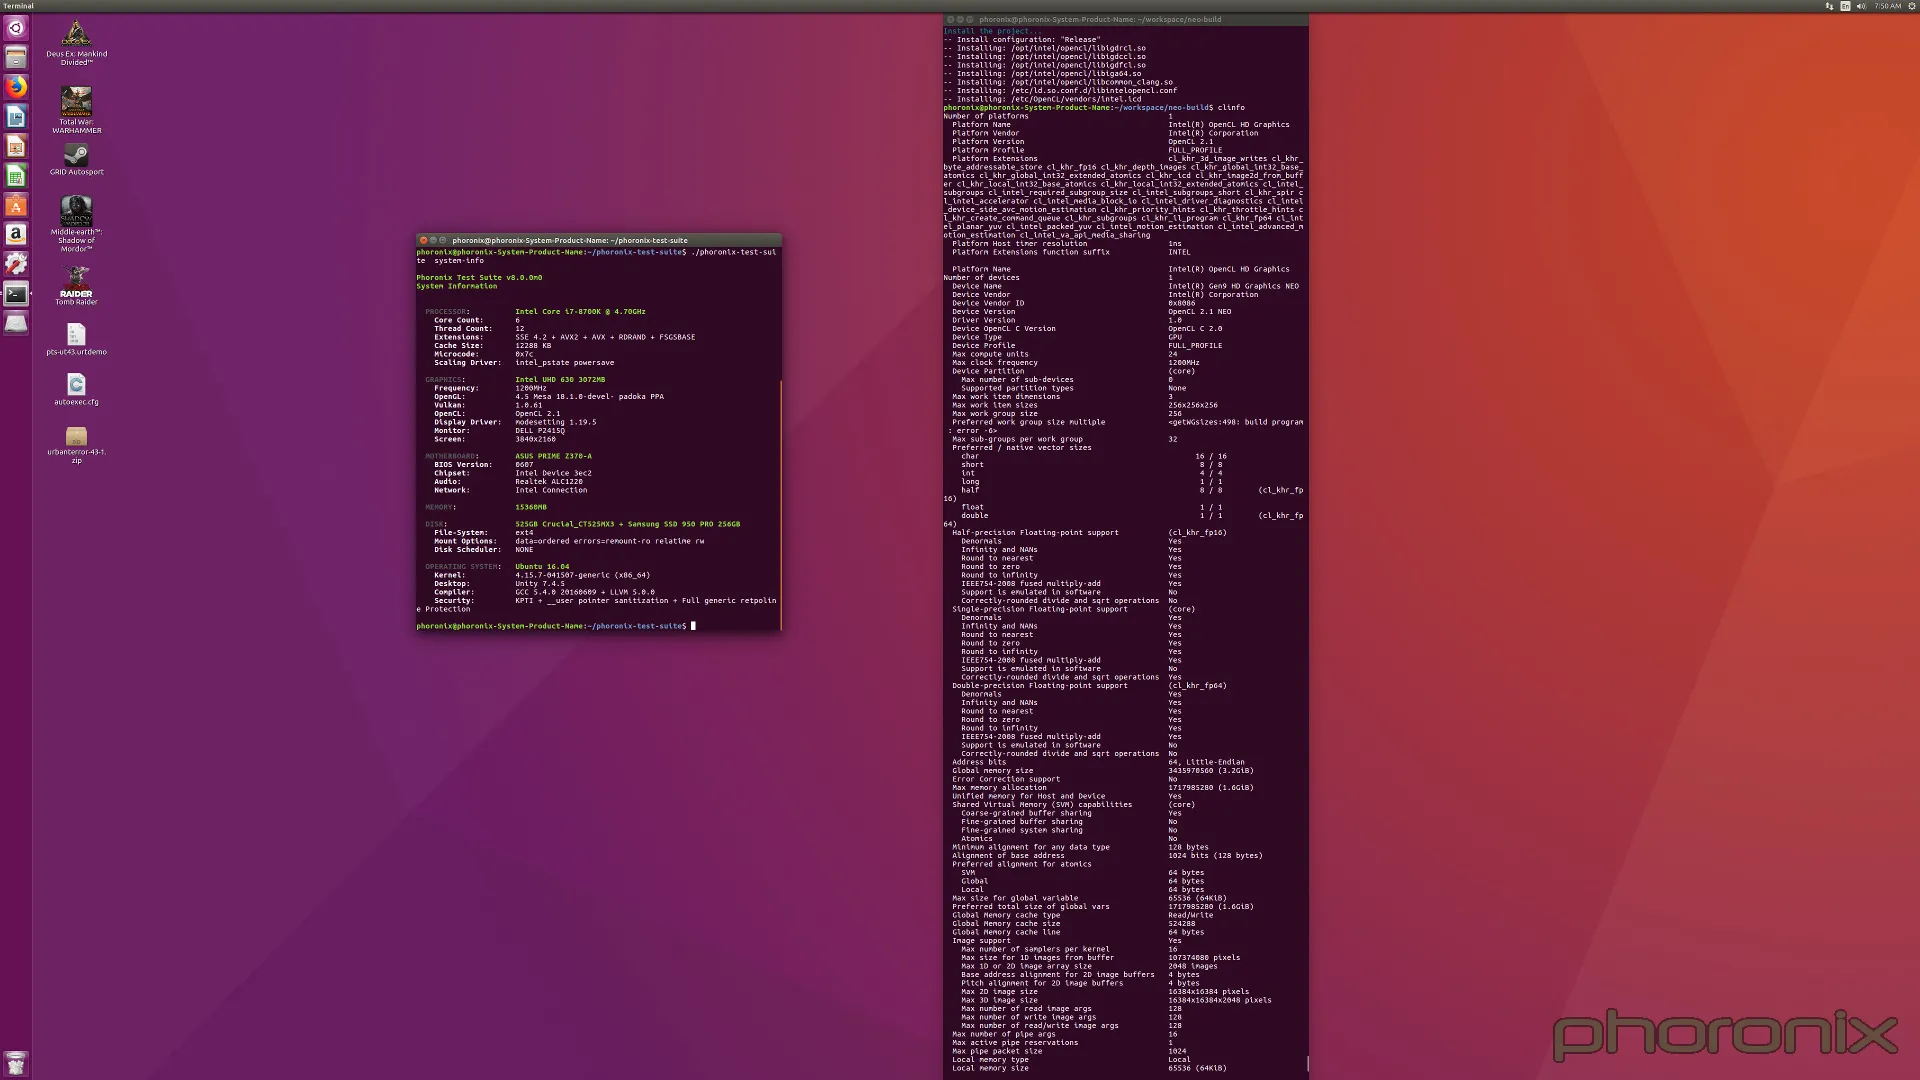Click 'DELL P2415Q' monitor value

tap(540, 430)
